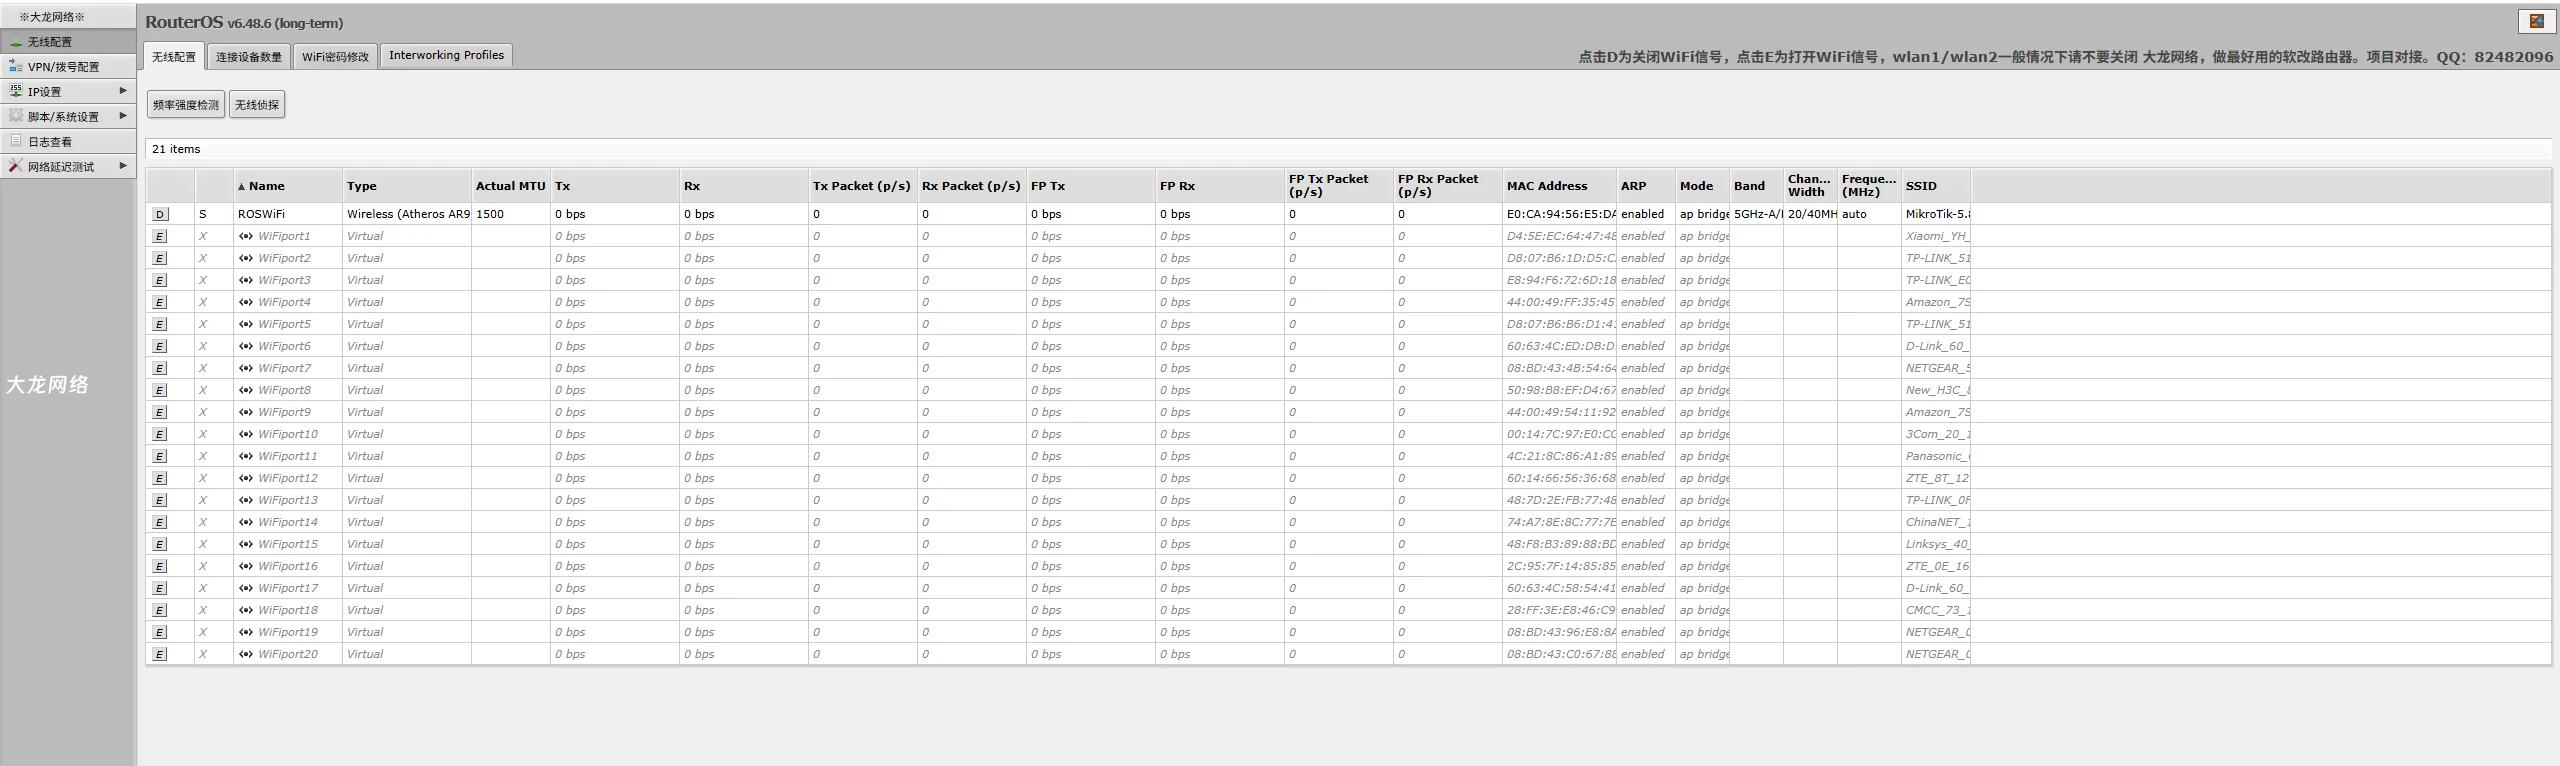
Task: Open 日志查看 log icon in sidebar
Action: coord(16,141)
